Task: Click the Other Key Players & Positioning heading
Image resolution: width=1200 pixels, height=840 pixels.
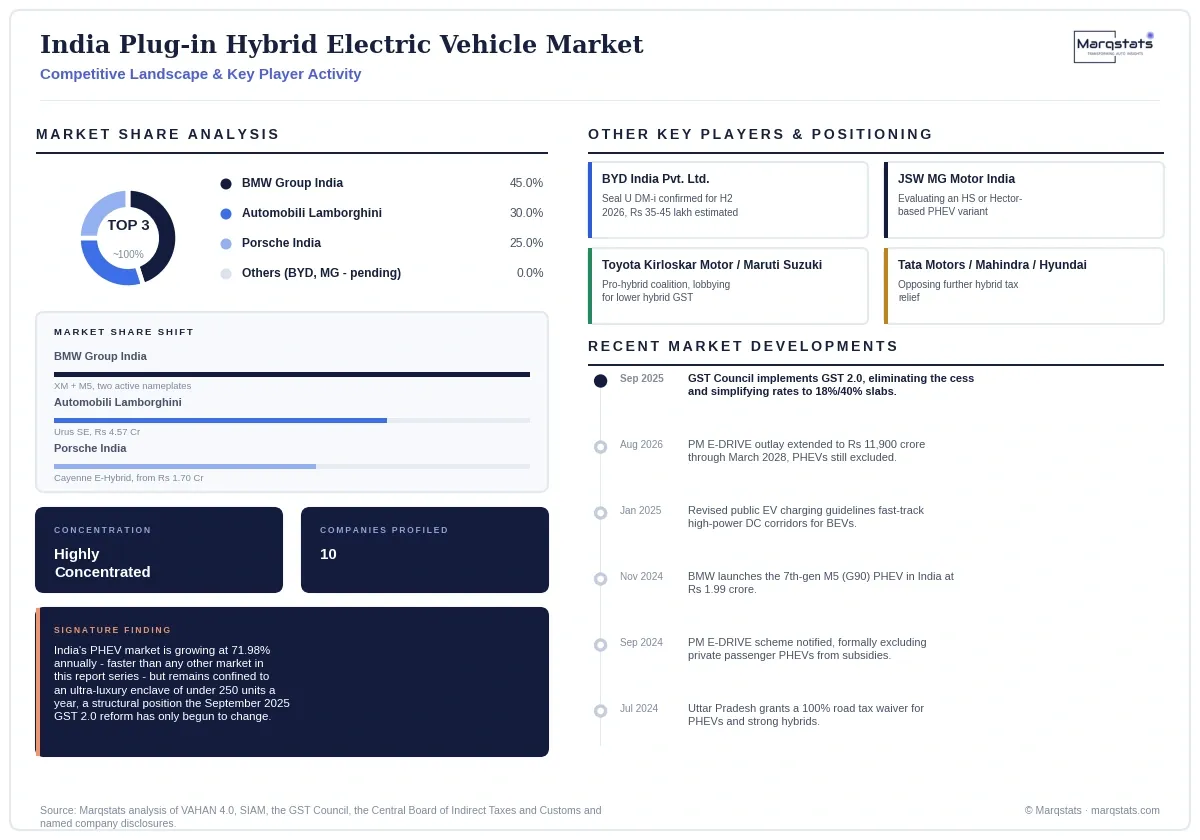Action: pyautogui.click(x=761, y=134)
